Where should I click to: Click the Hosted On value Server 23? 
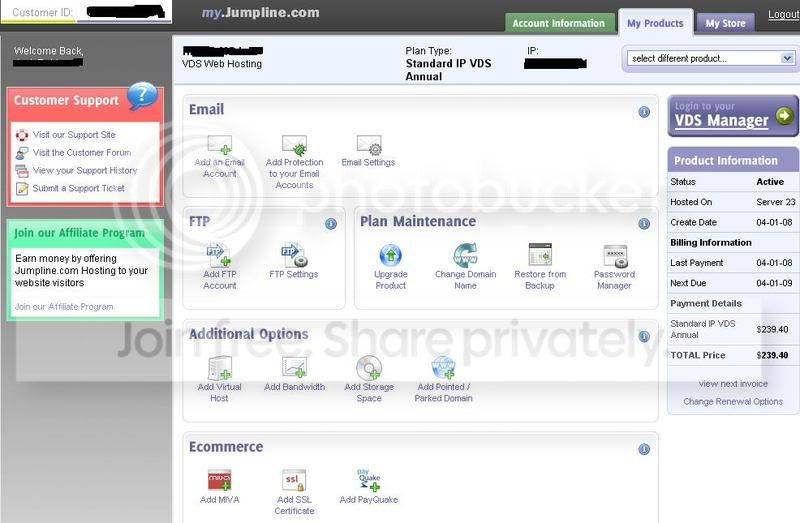point(776,202)
